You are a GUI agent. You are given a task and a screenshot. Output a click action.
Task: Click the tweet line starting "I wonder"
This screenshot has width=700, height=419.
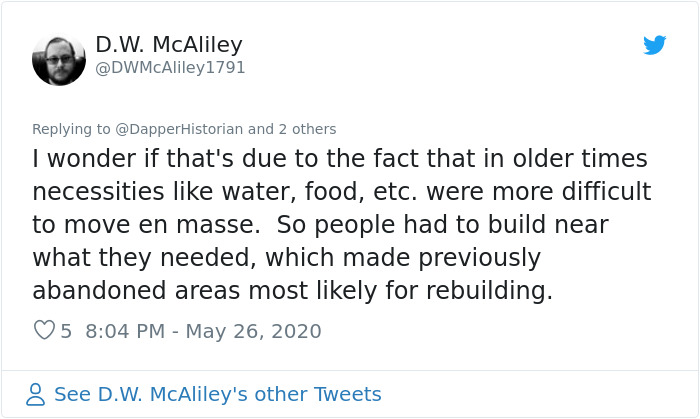pos(340,159)
